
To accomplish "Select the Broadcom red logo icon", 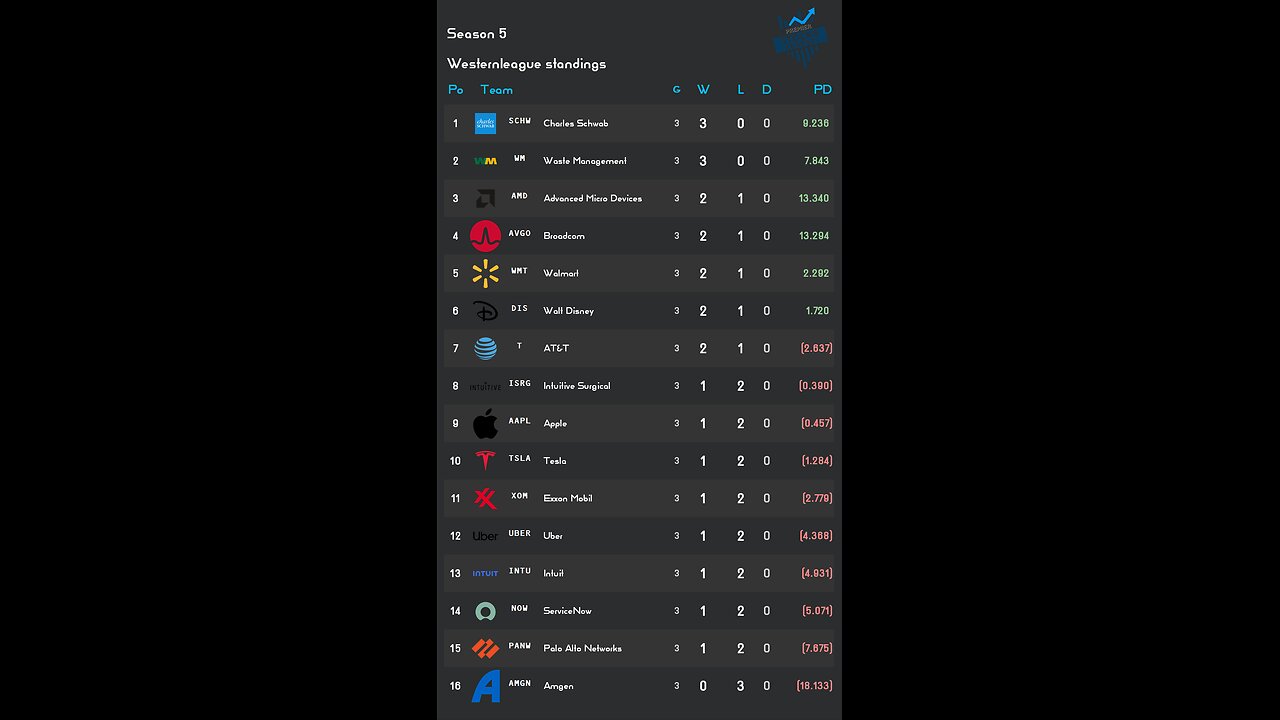I will pos(485,236).
